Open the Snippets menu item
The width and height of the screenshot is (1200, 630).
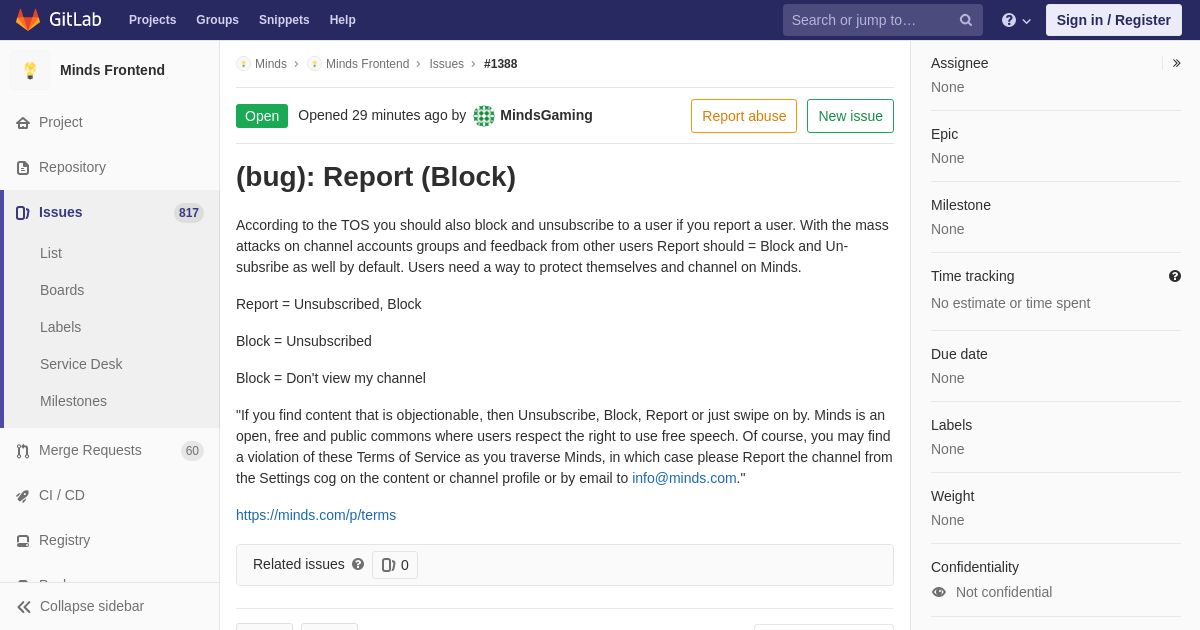pos(284,20)
